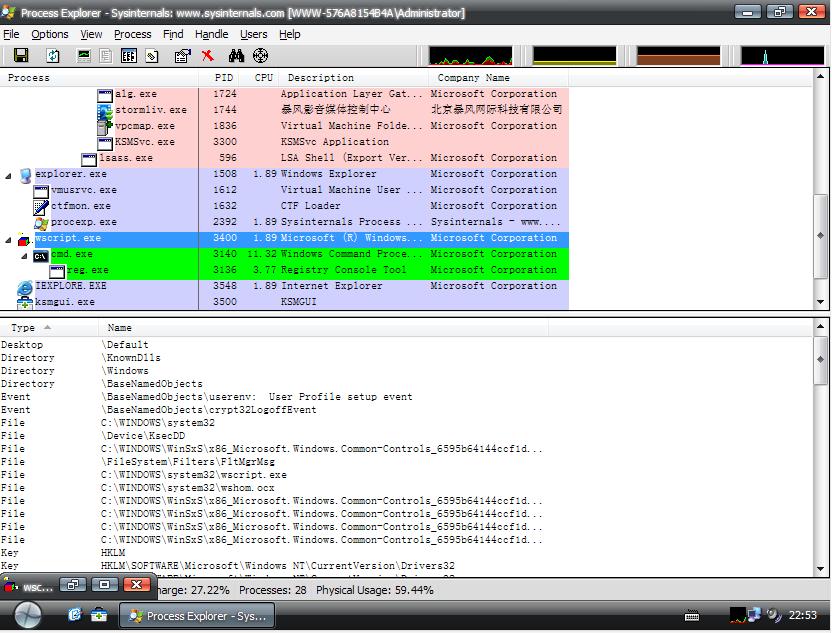
Task: Click the Start button on the taskbar
Action: 27,615
